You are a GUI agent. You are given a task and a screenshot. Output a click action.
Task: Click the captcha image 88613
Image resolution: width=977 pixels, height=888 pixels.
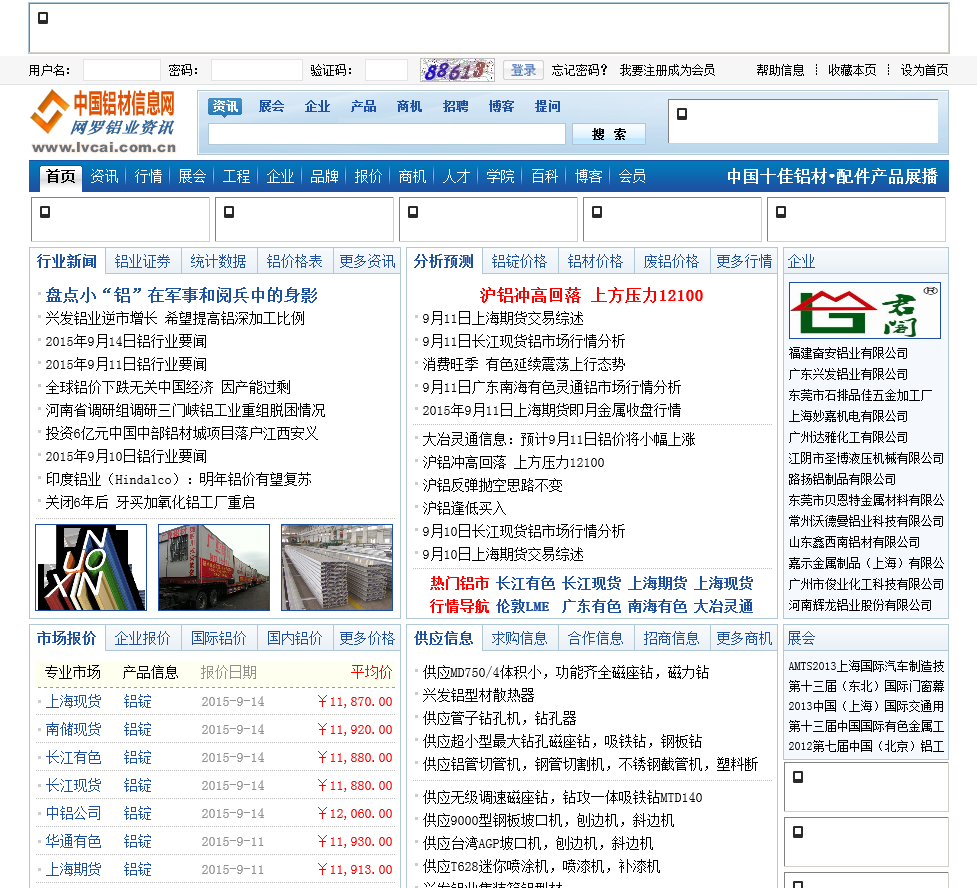pos(457,70)
